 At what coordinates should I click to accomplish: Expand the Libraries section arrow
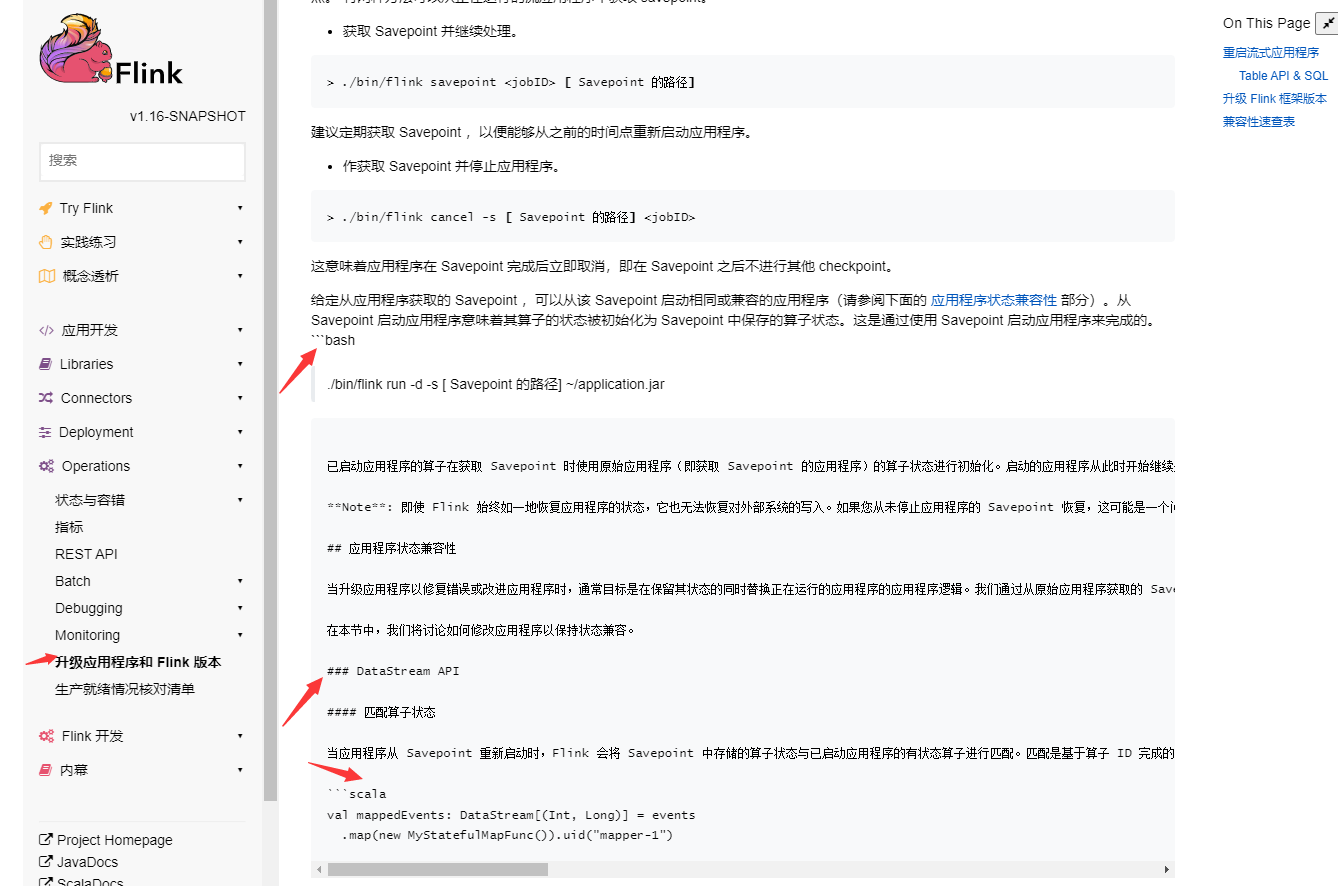240,364
